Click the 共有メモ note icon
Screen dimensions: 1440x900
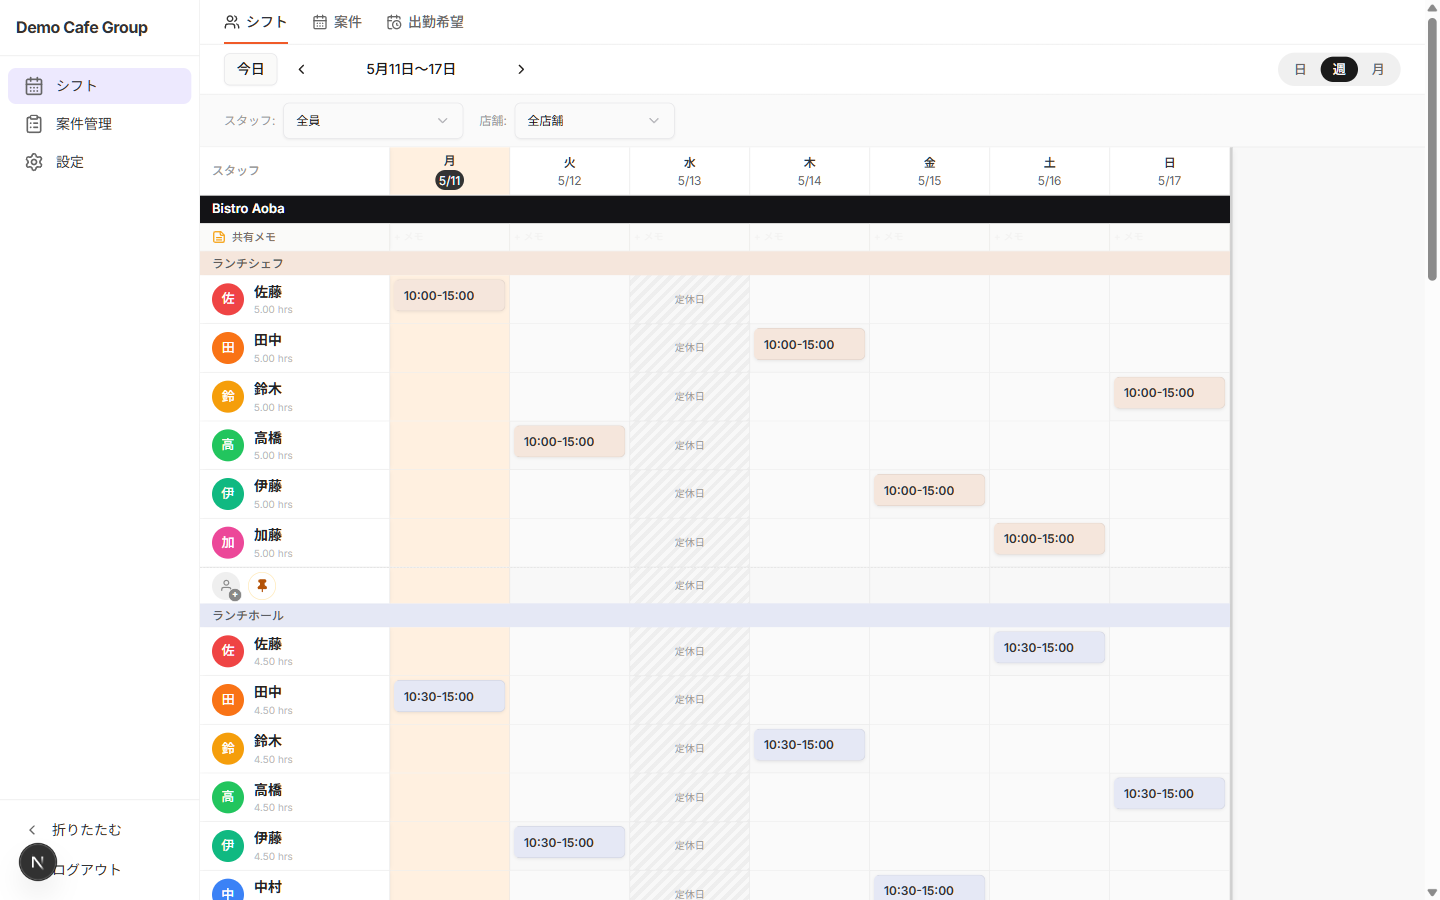coord(219,237)
